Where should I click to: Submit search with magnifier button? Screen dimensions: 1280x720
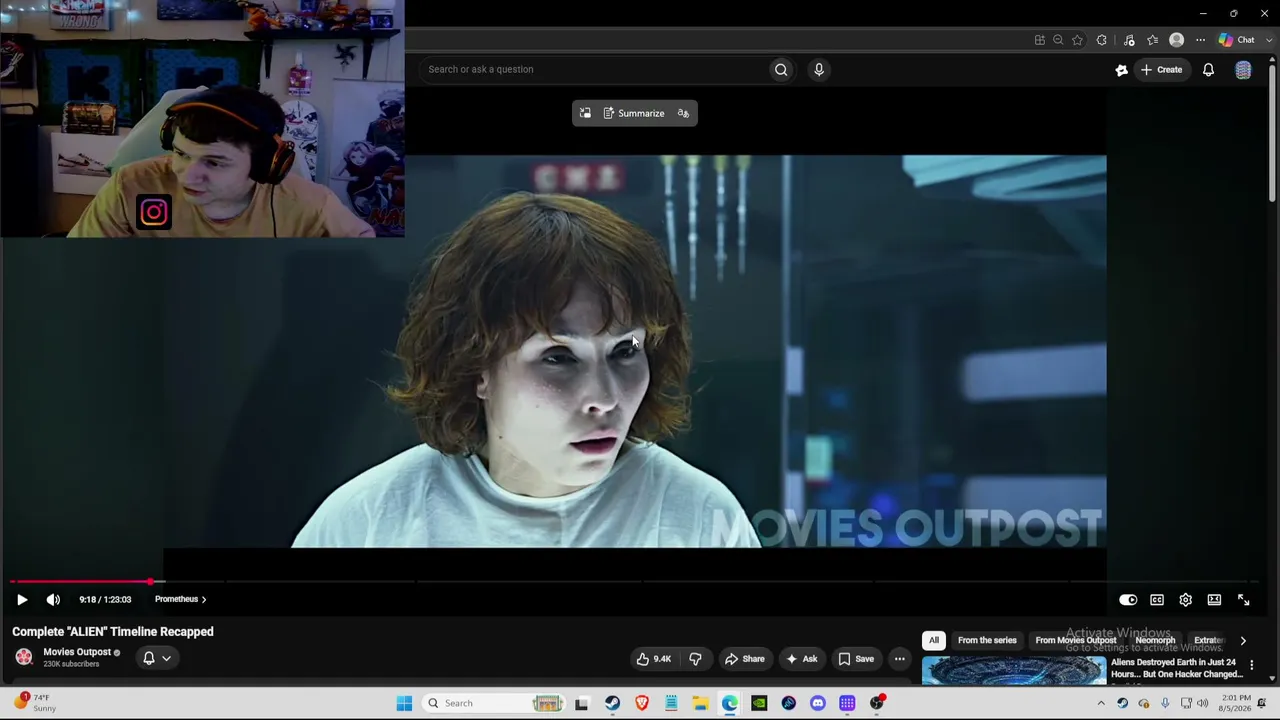[x=781, y=69]
